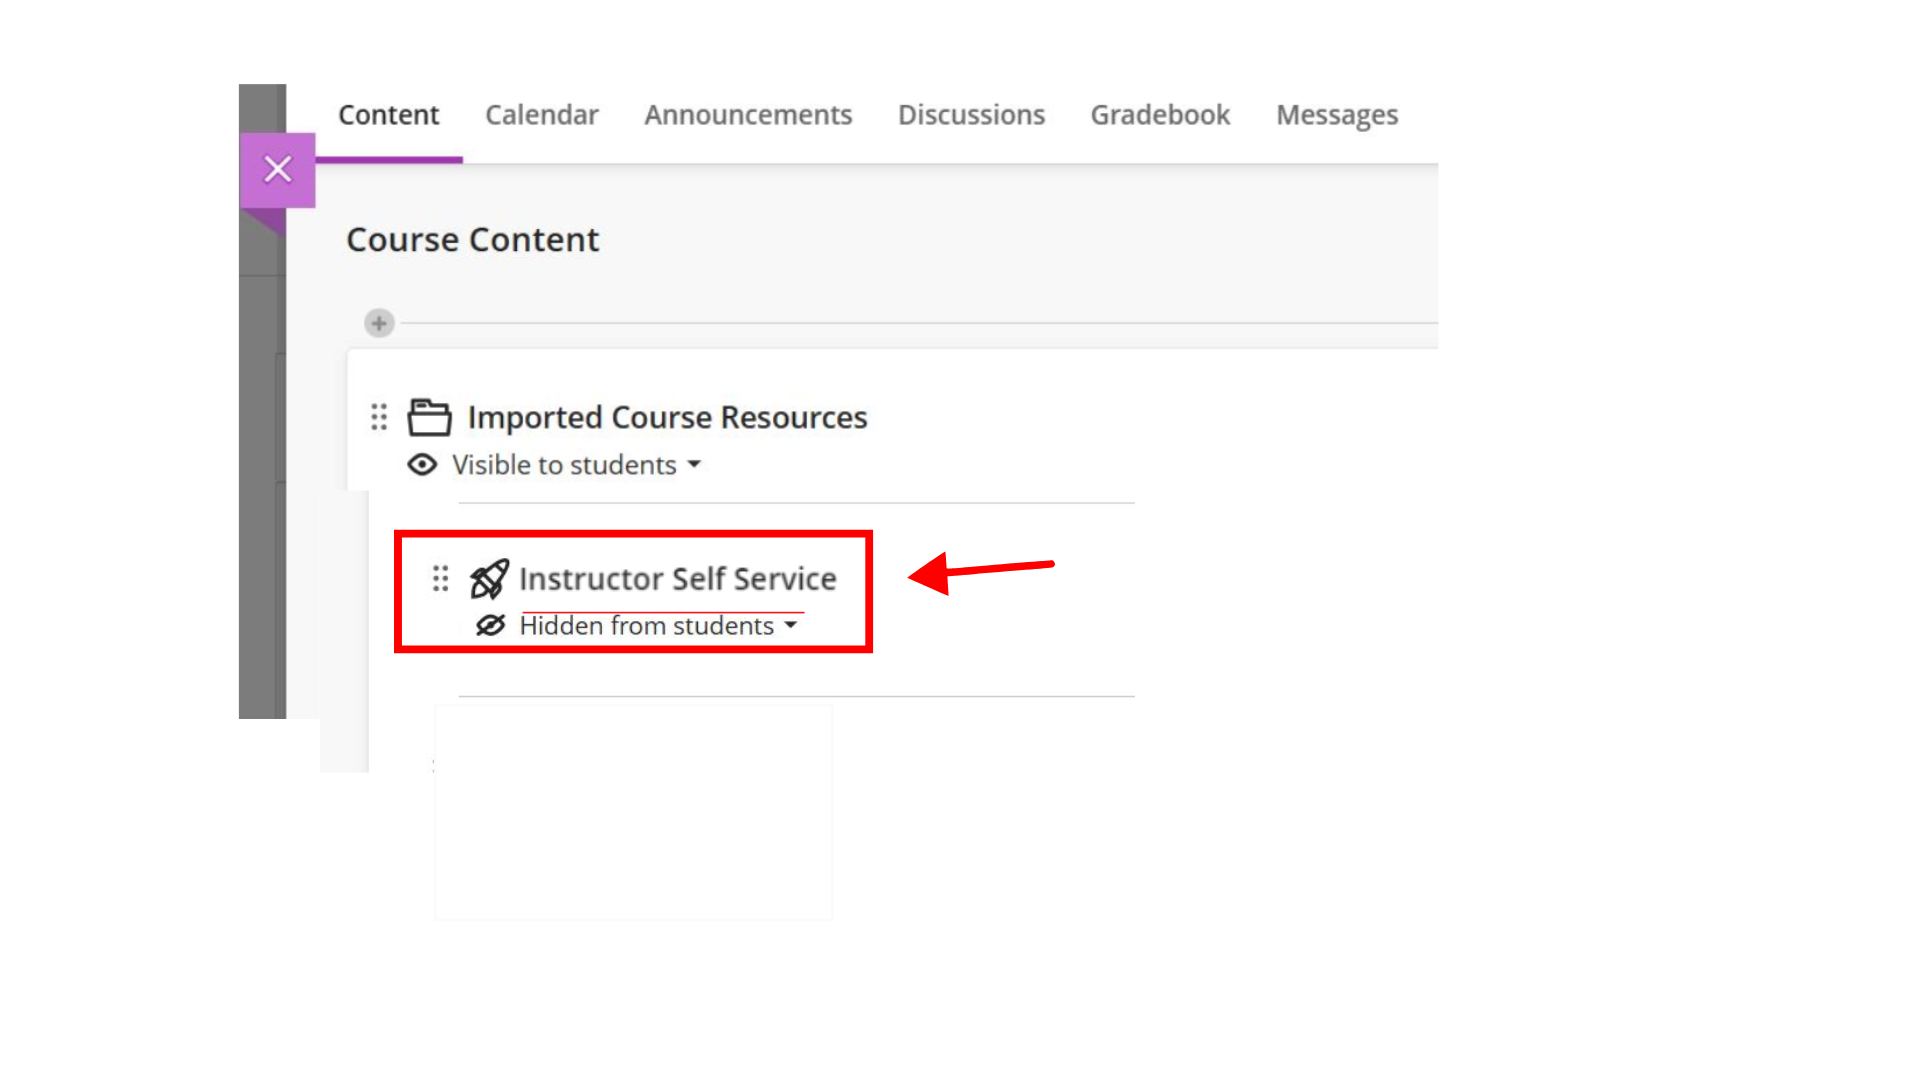Expand the Visible to students dropdown
The image size is (1920, 1080).
[x=577, y=465]
